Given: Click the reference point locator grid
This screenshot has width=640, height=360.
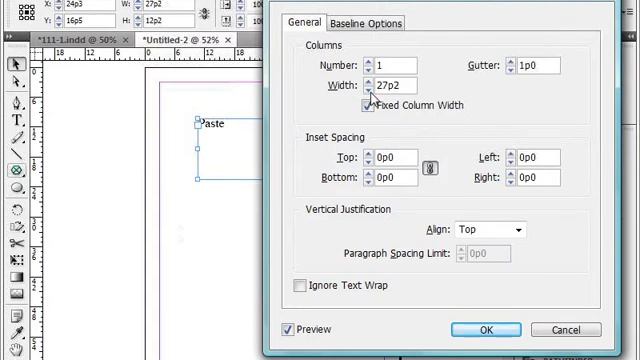Looking at the screenshot, I should 27,12.
